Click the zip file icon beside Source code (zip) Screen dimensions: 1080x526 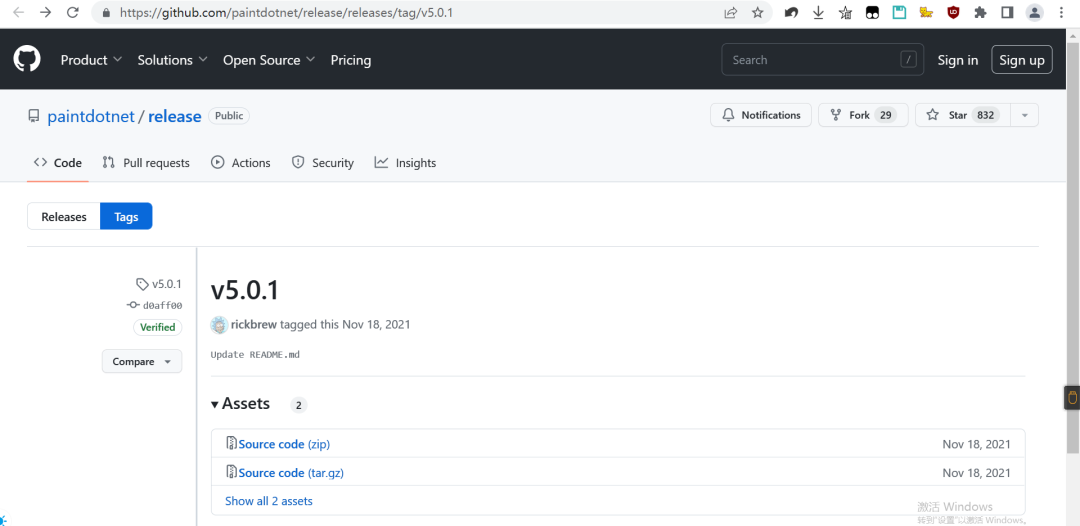coord(231,443)
